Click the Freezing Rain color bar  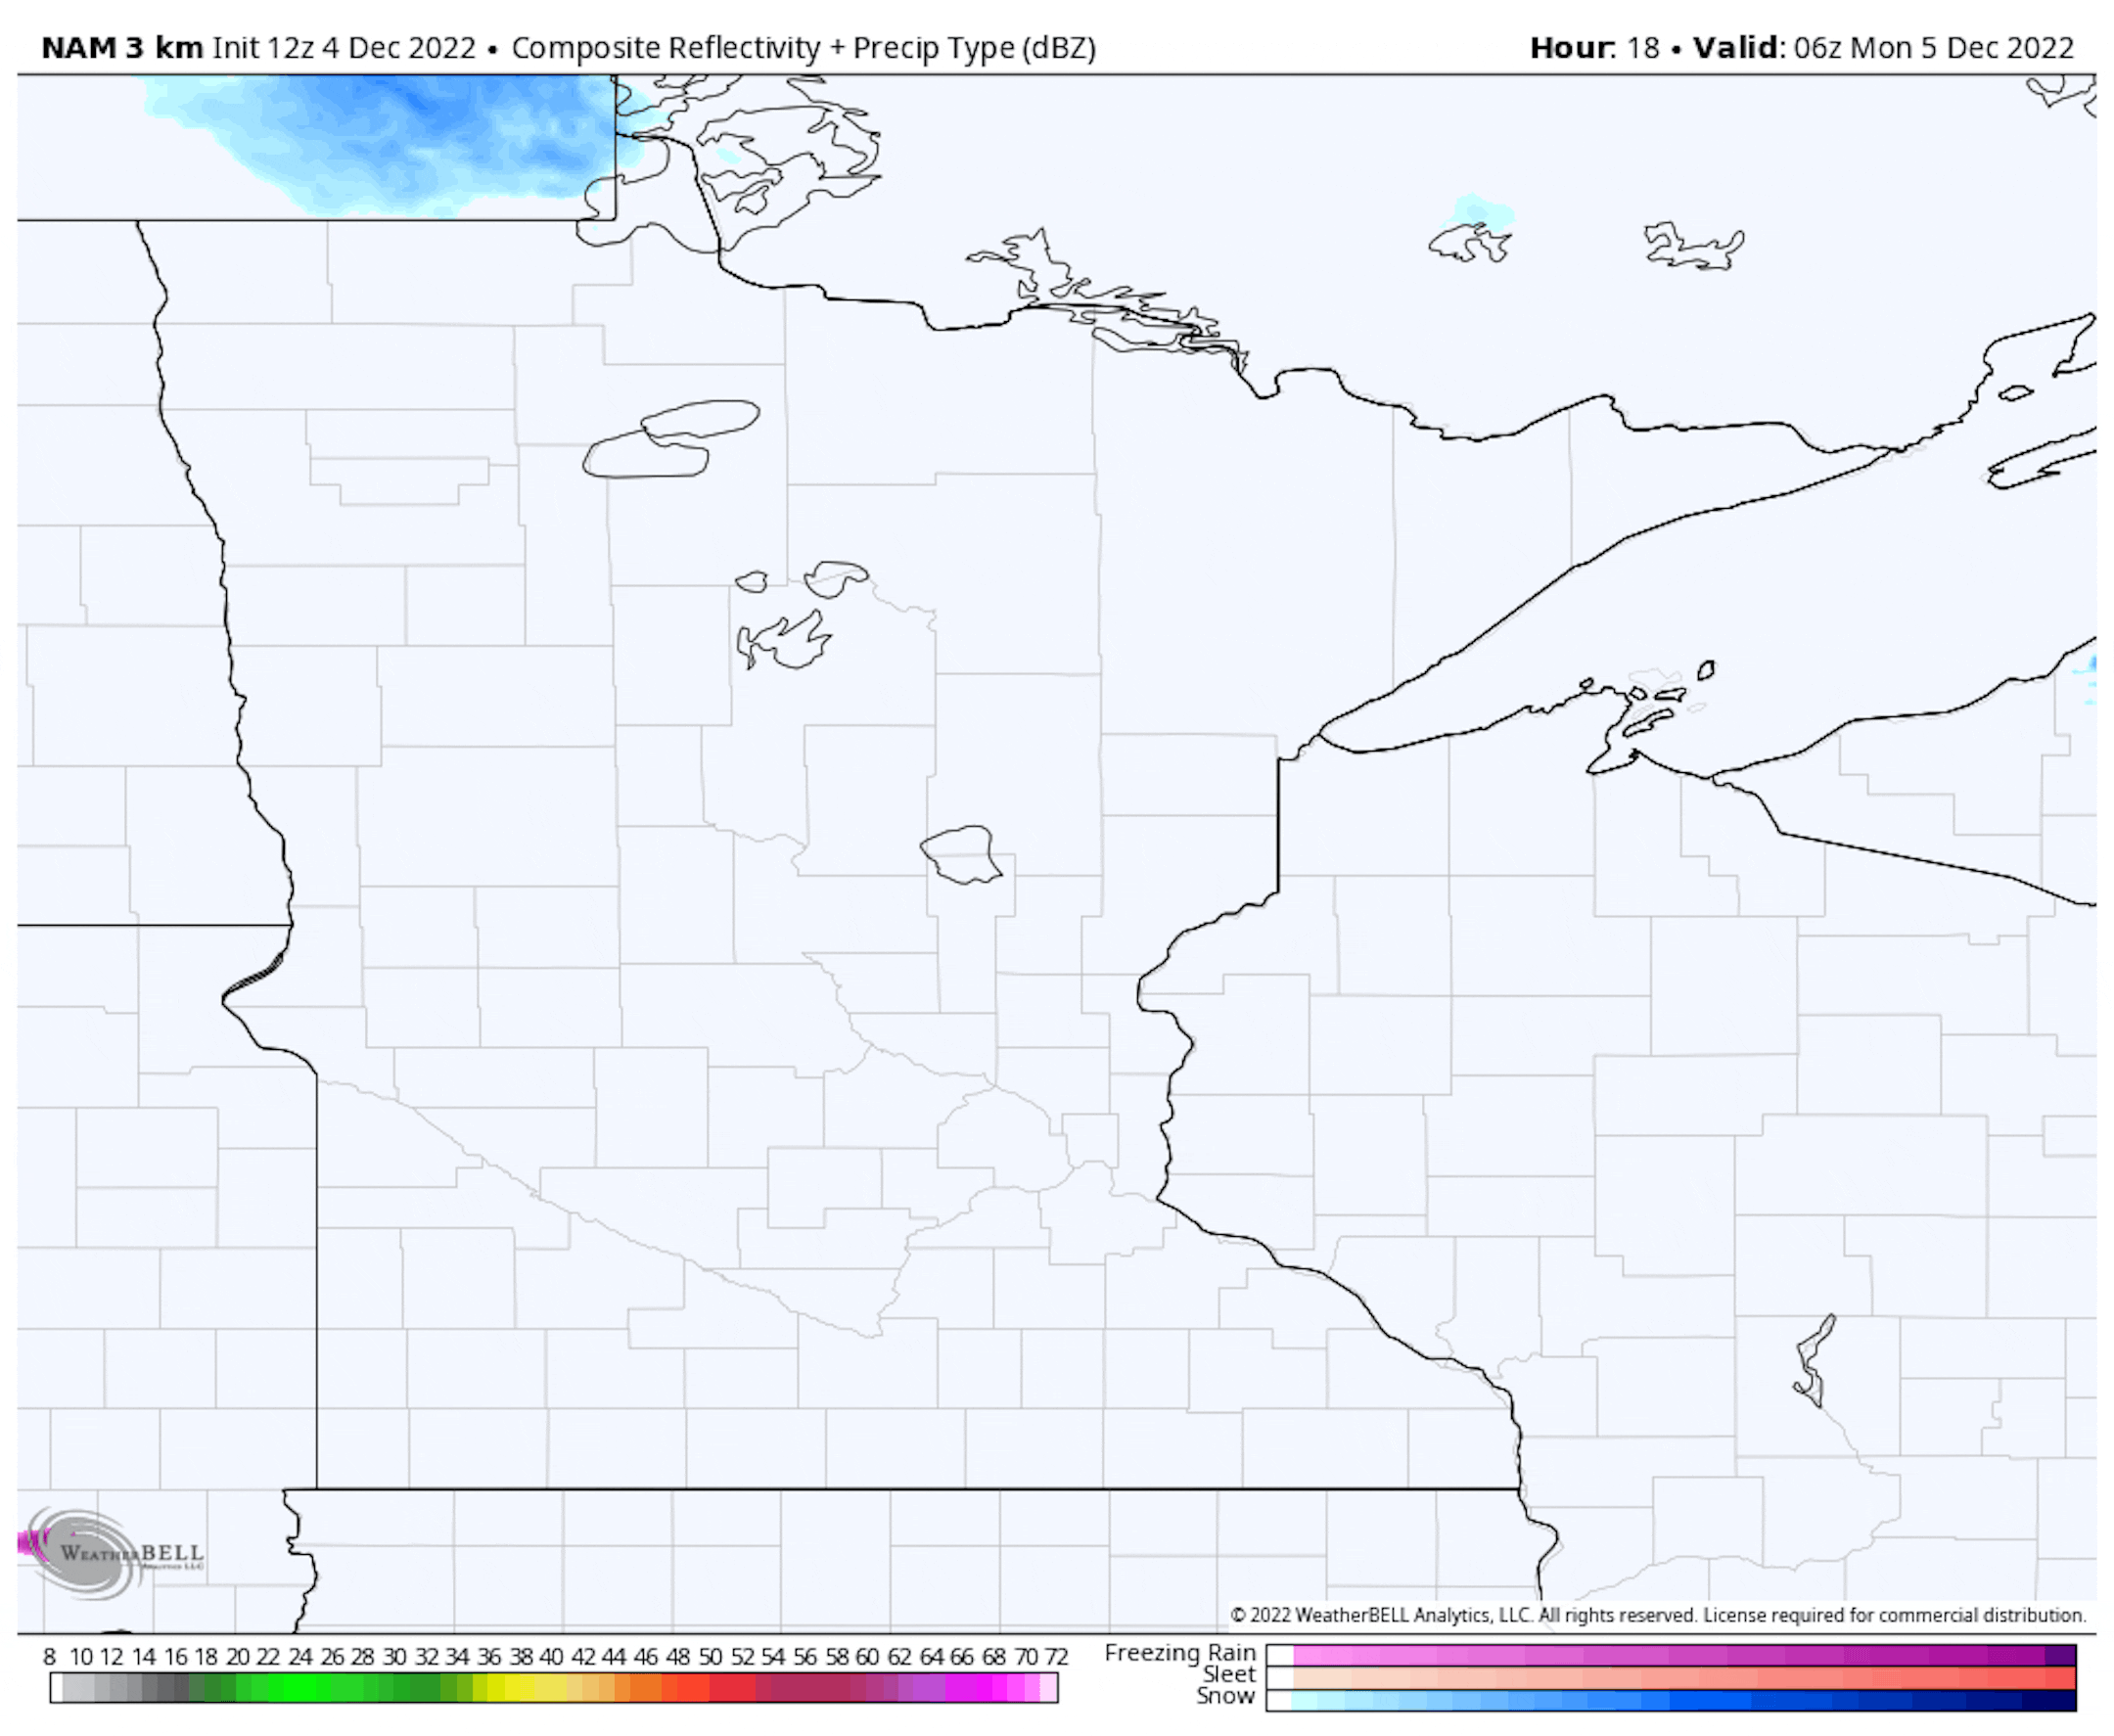pyautogui.click(x=1670, y=1655)
